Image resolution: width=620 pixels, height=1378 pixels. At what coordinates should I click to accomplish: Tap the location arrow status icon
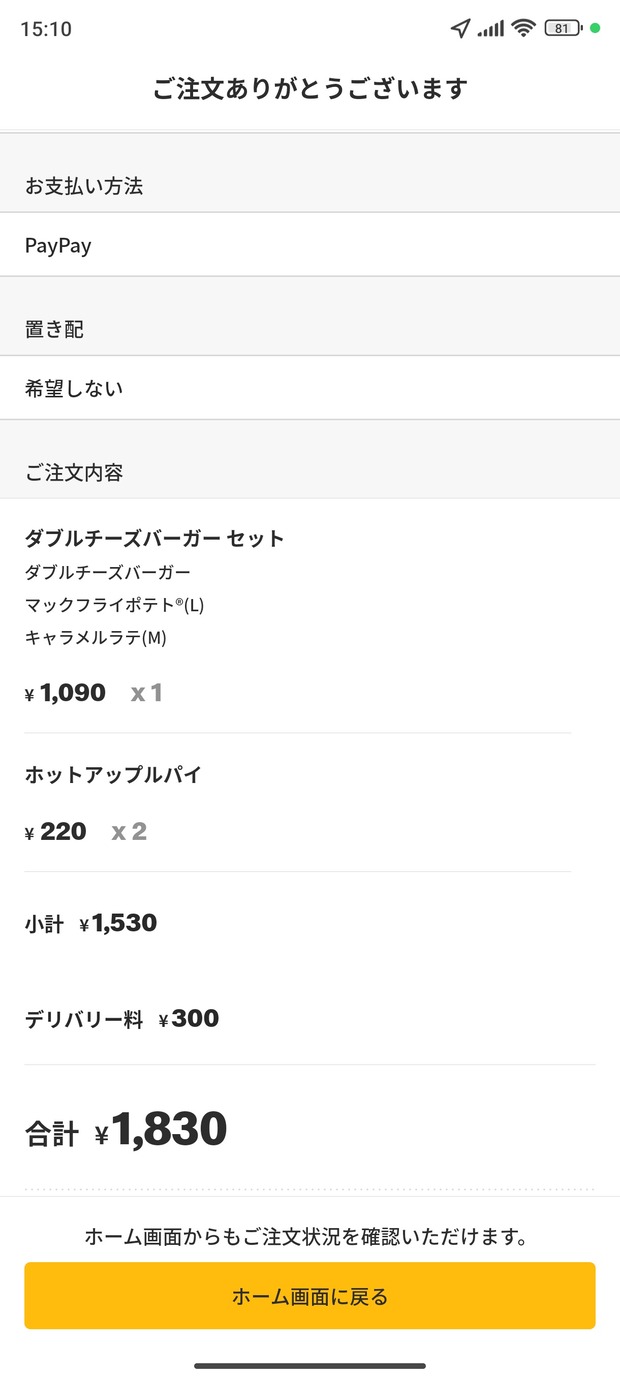(460, 28)
